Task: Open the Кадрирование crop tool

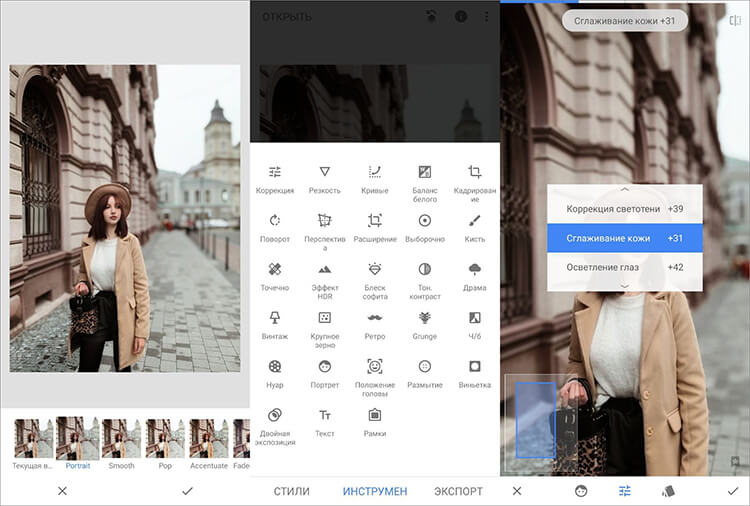Action: (474, 172)
